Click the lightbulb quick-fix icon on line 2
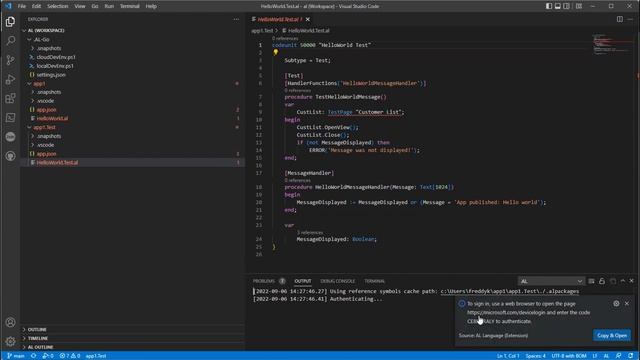Image resolution: width=640 pixels, height=360 pixels. [276, 52]
